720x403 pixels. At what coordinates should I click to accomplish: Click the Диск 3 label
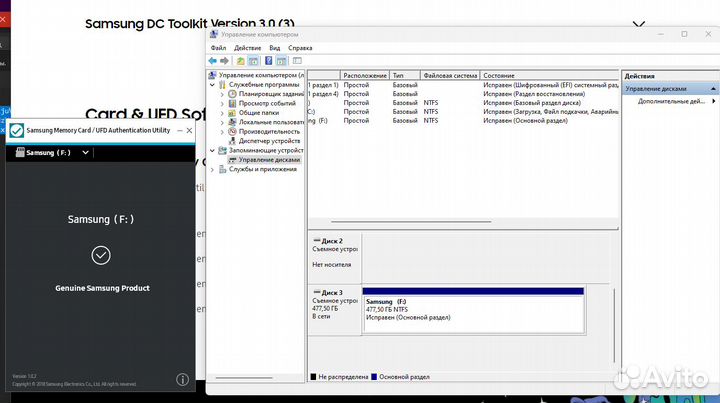(x=332, y=292)
